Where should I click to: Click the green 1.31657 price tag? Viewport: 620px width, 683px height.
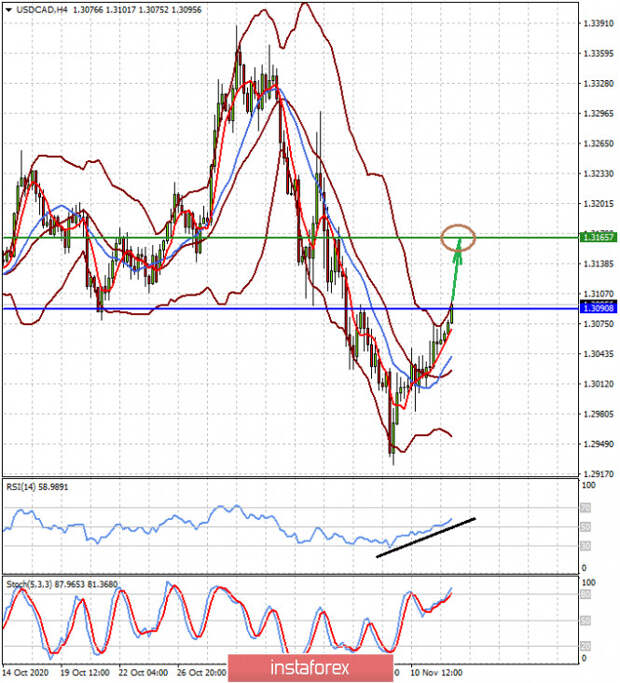[598, 237]
